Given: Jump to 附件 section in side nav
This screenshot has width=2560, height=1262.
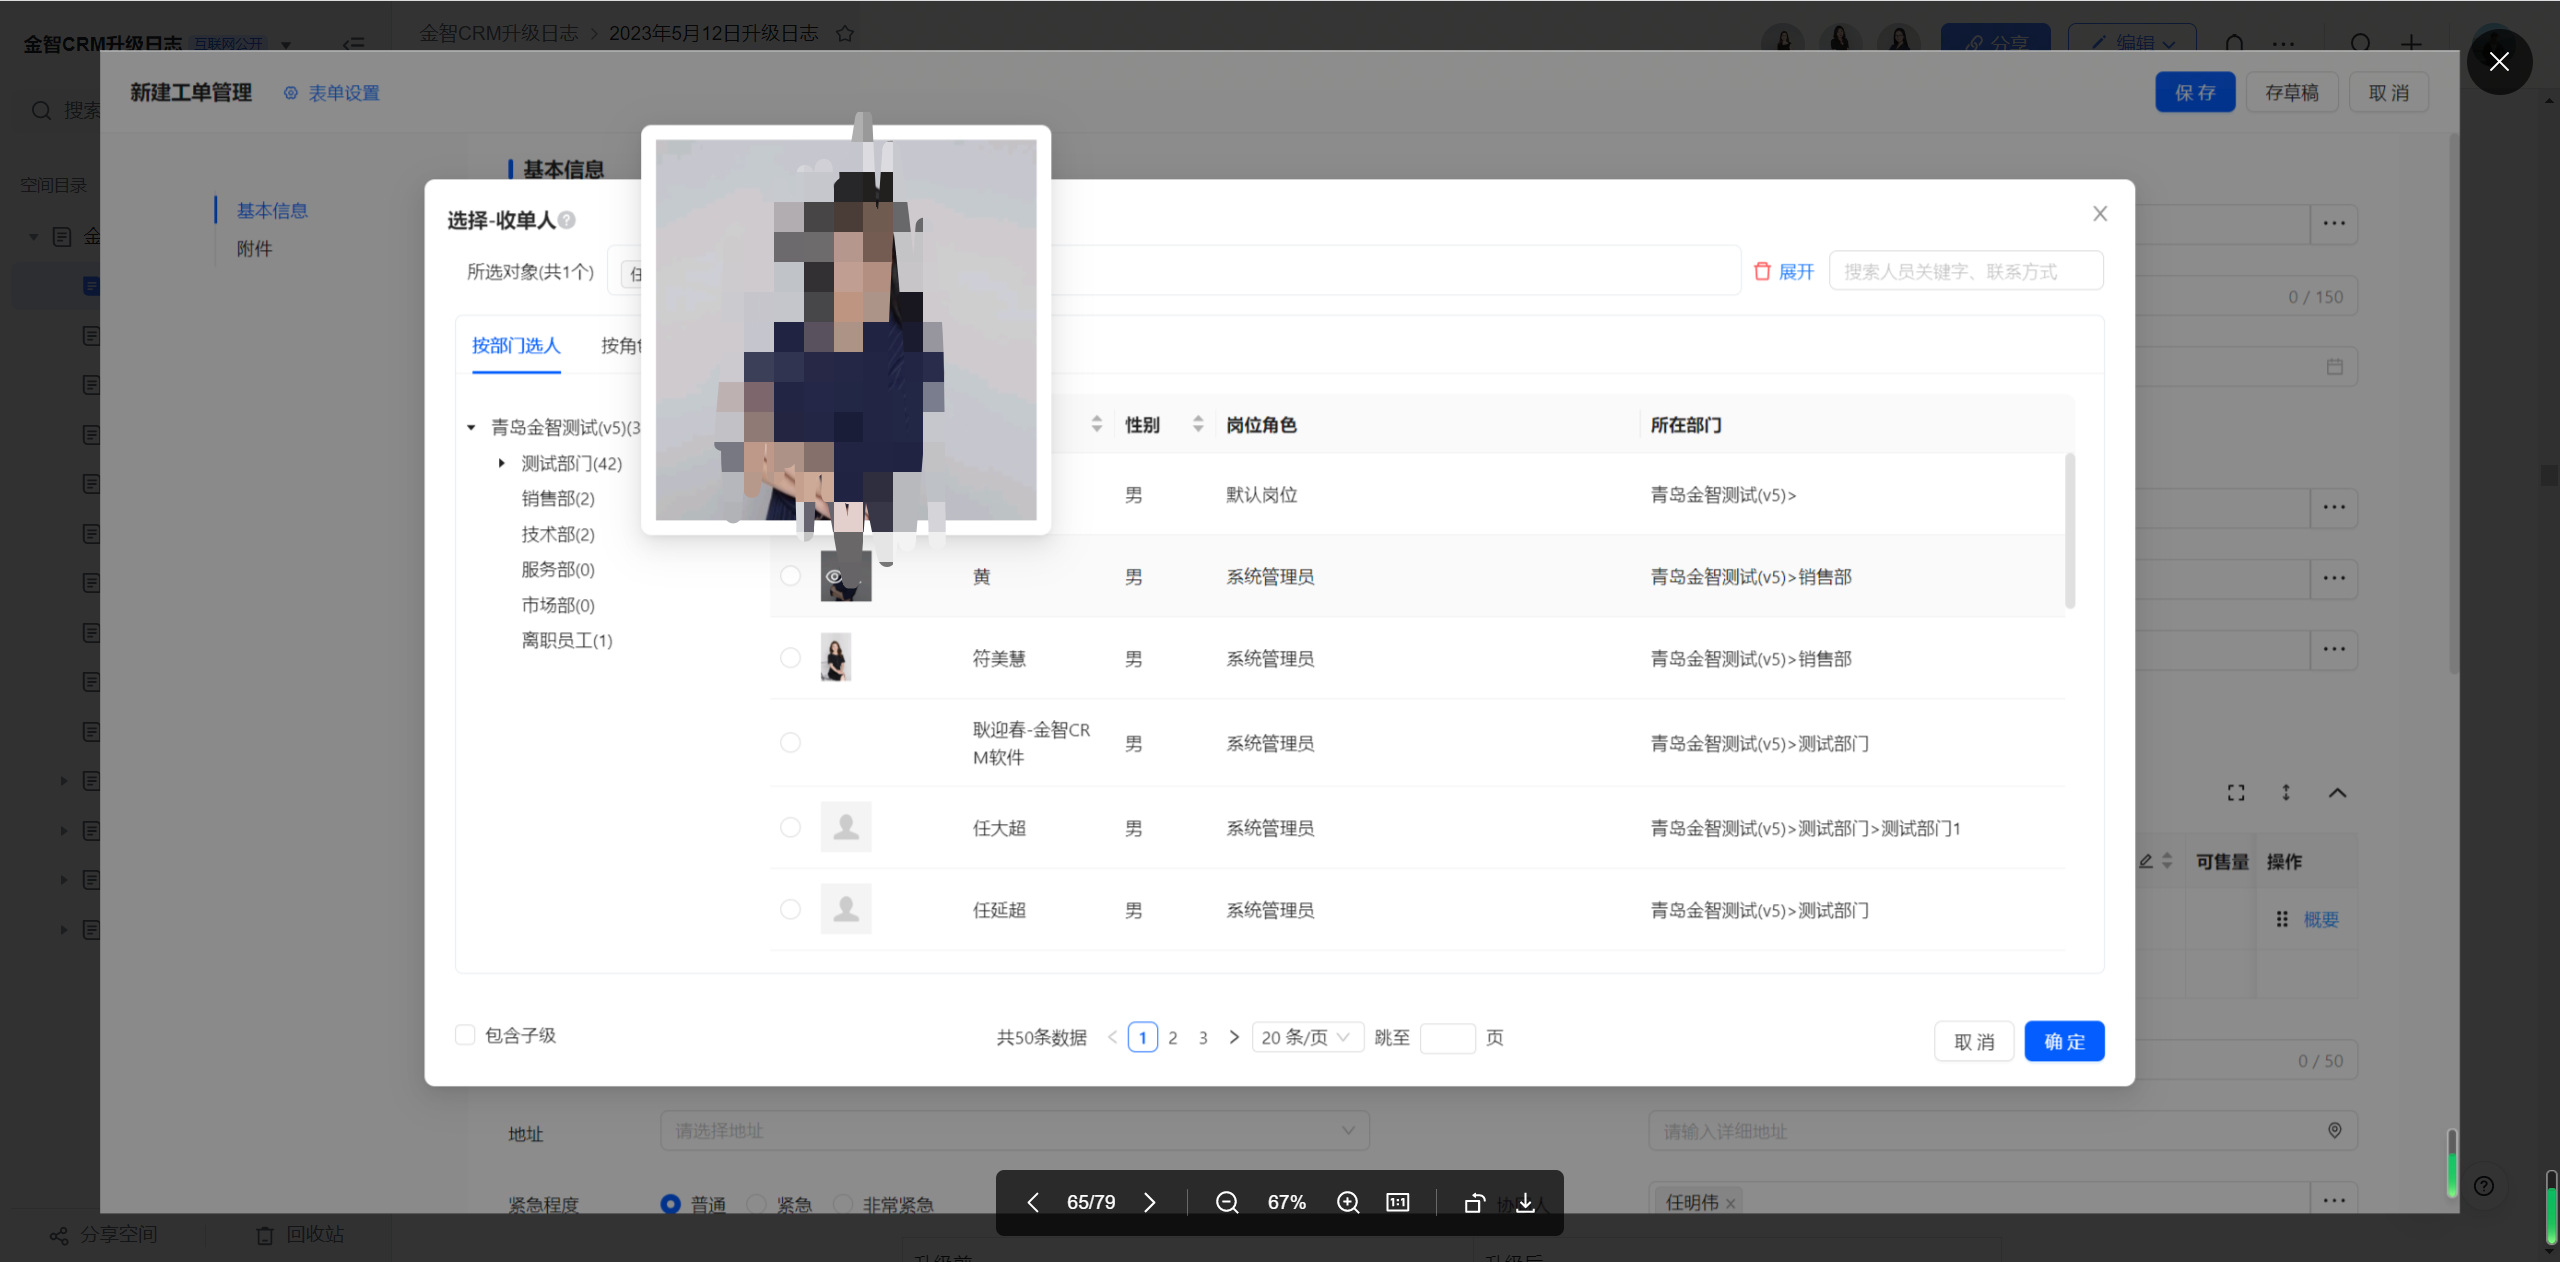Looking at the screenshot, I should 254,249.
